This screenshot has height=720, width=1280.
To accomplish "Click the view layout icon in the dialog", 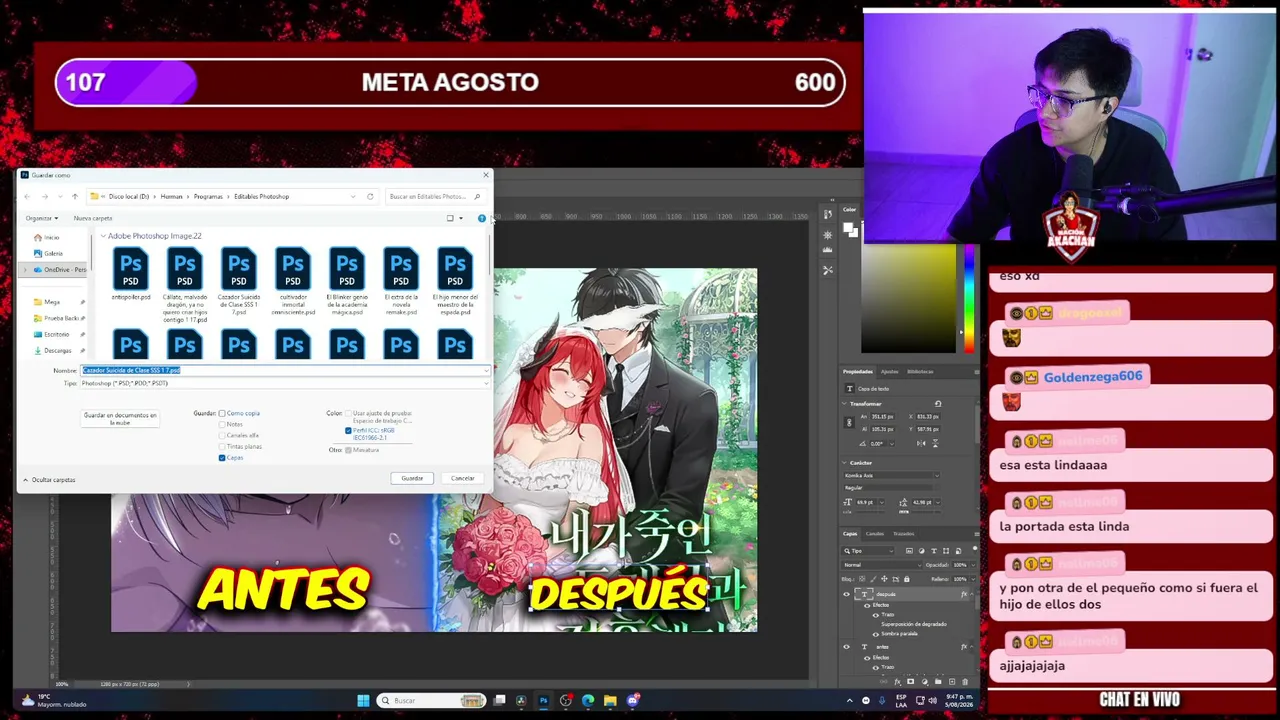I will coord(450,218).
